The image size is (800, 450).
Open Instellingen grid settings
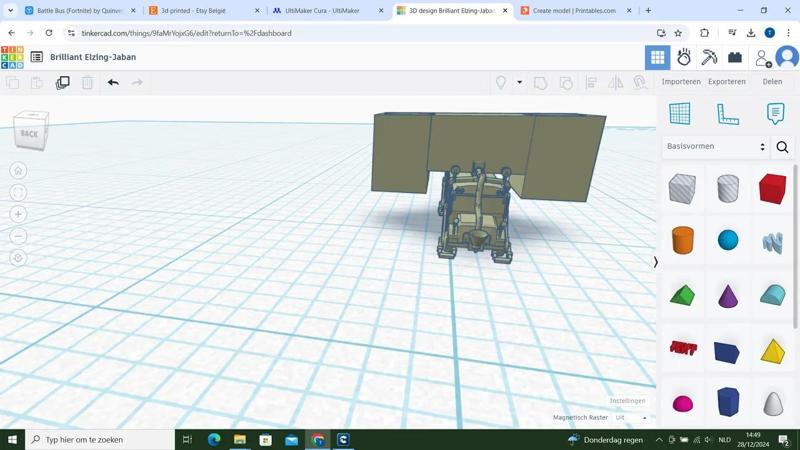point(627,401)
